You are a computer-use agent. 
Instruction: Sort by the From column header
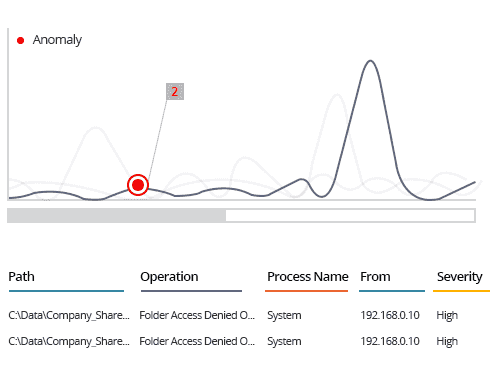[x=375, y=277]
